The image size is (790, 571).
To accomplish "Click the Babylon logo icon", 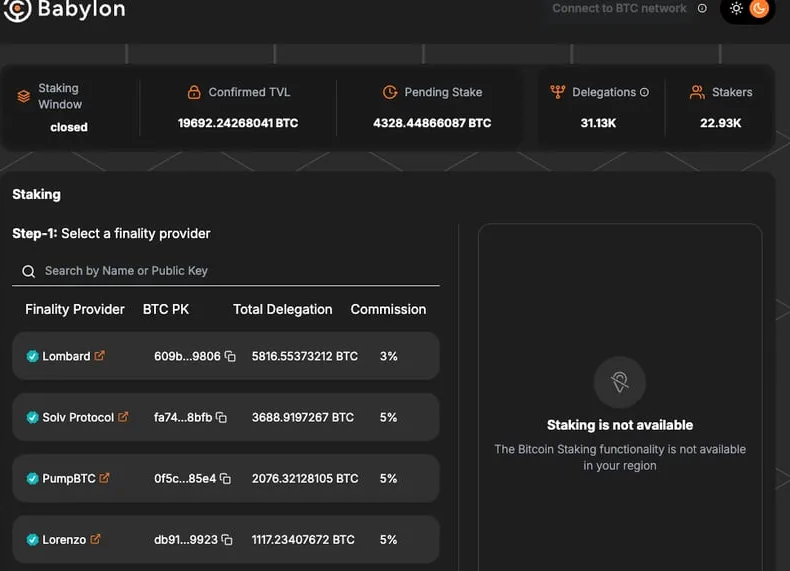I will click(x=17, y=9).
